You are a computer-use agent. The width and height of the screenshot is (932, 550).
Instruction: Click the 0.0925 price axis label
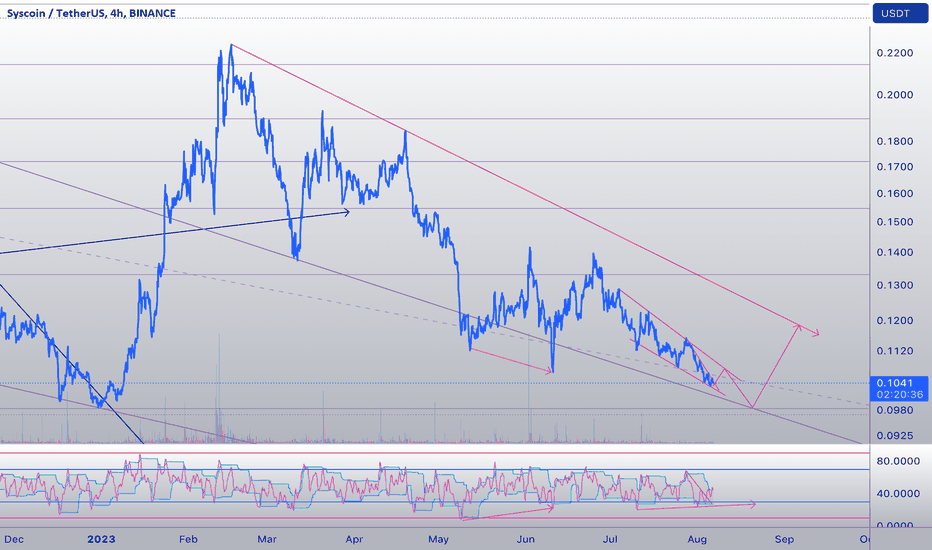(x=895, y=436)
